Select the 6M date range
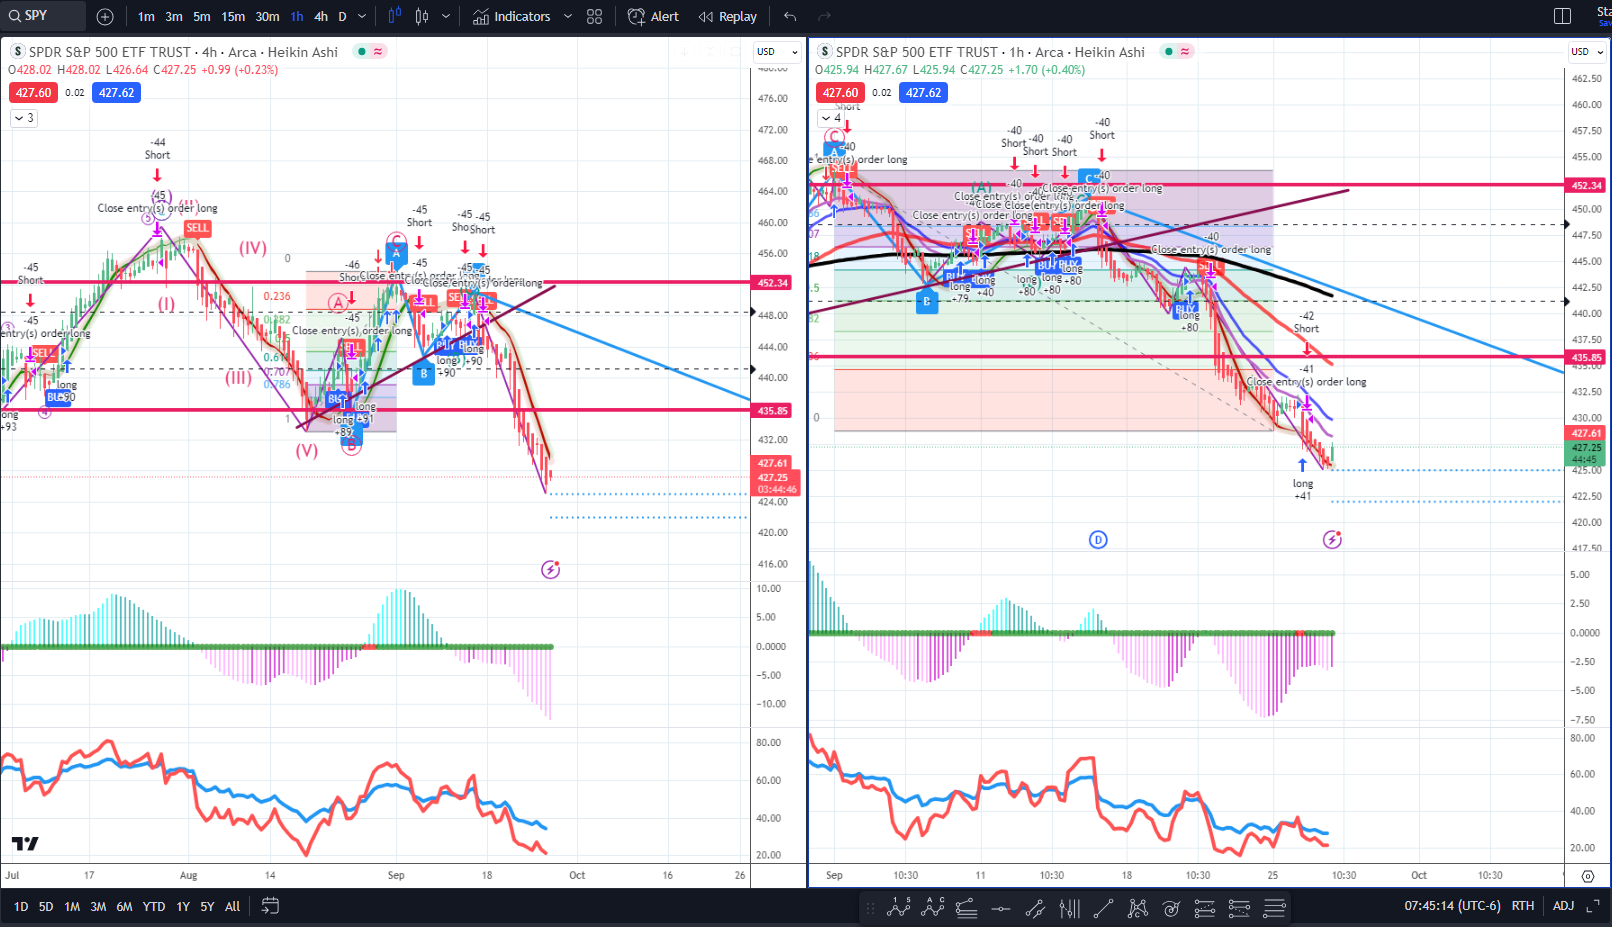The image size is (1612, 927). pos(124,907)
